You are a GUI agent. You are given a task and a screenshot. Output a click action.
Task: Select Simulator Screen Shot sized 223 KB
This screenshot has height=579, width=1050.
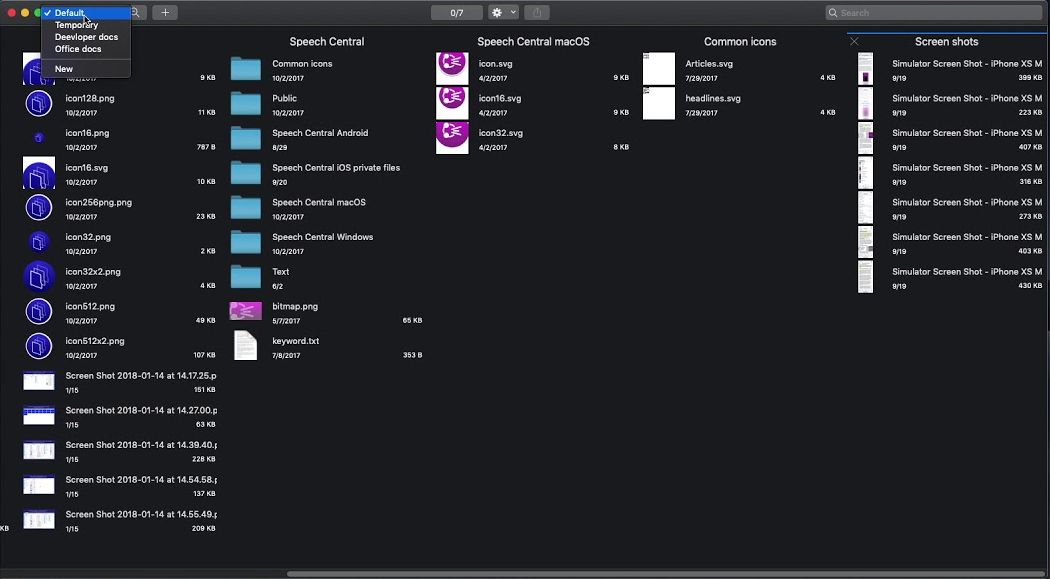pyautogui.click(x=950, y=104)
